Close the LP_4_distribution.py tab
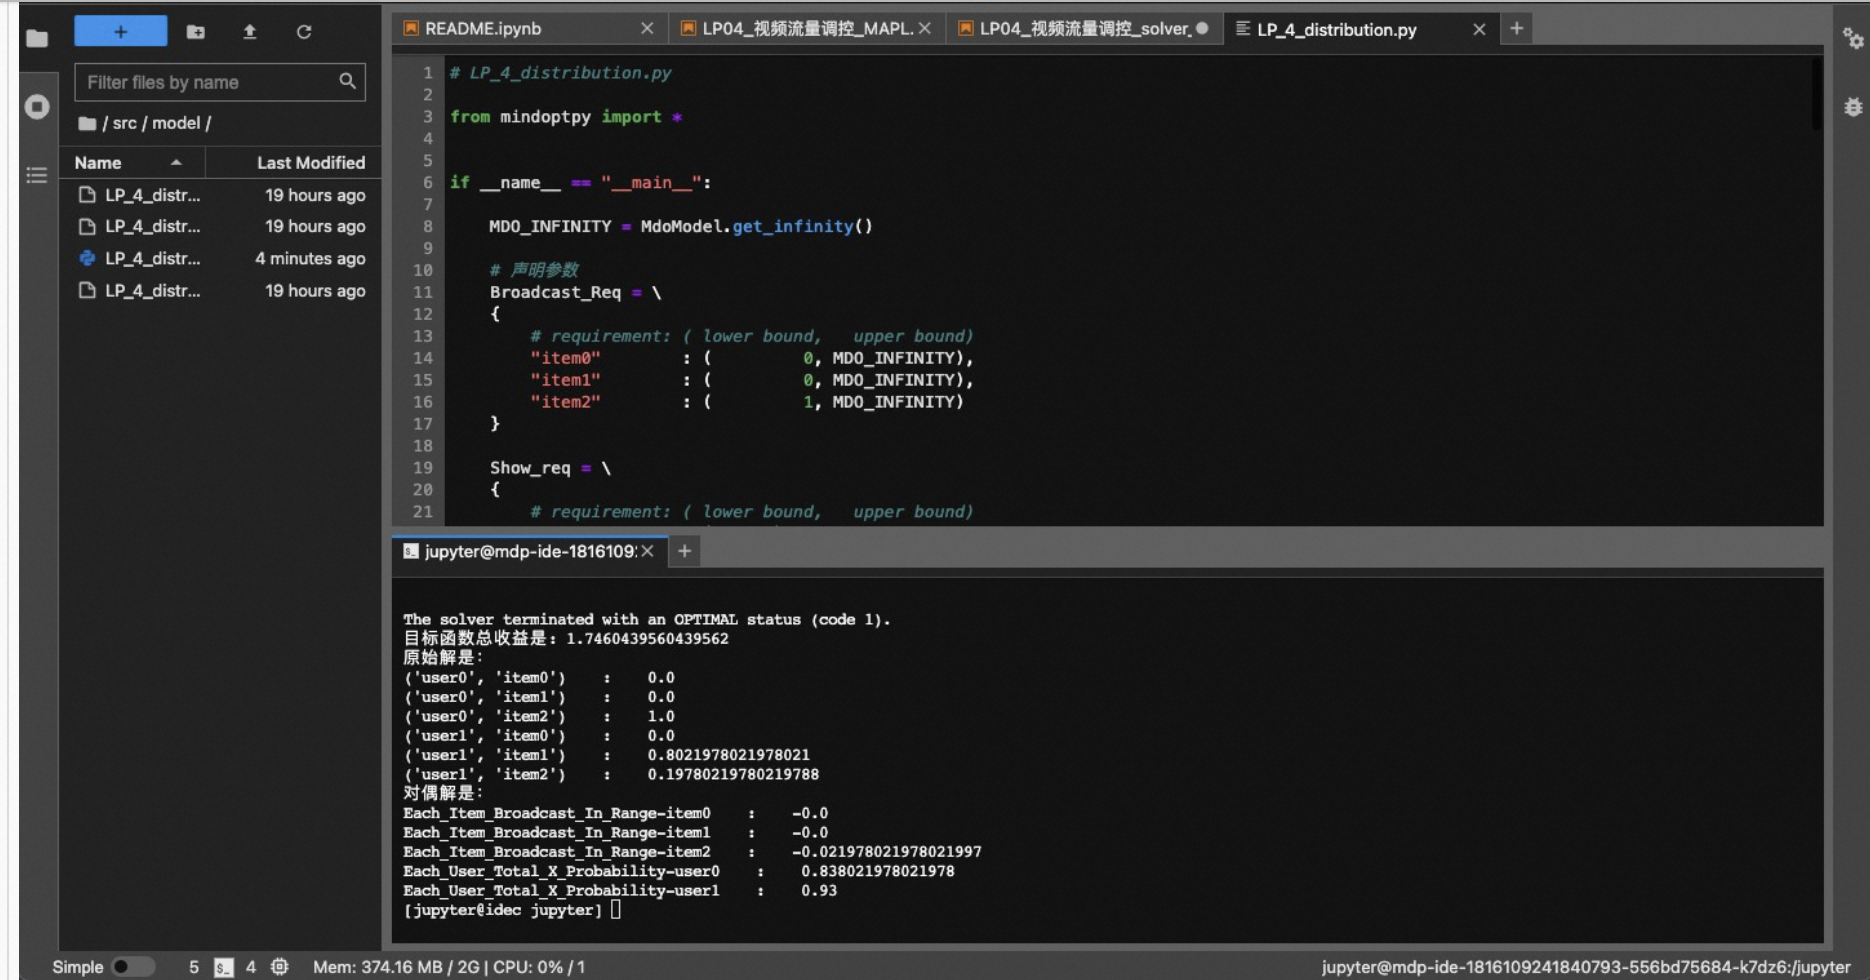This screenshot has width=1870, height=980. coord(1479,29)
